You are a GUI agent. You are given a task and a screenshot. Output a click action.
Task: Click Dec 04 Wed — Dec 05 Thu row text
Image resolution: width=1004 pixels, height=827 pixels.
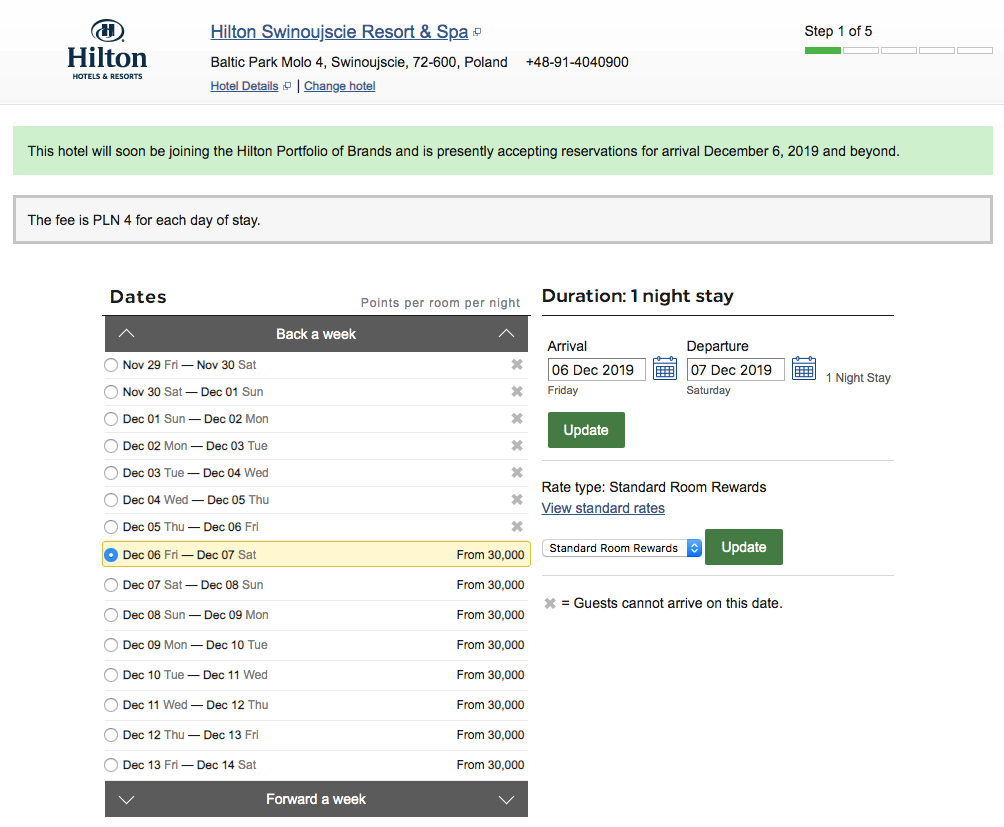pos(196,500)
